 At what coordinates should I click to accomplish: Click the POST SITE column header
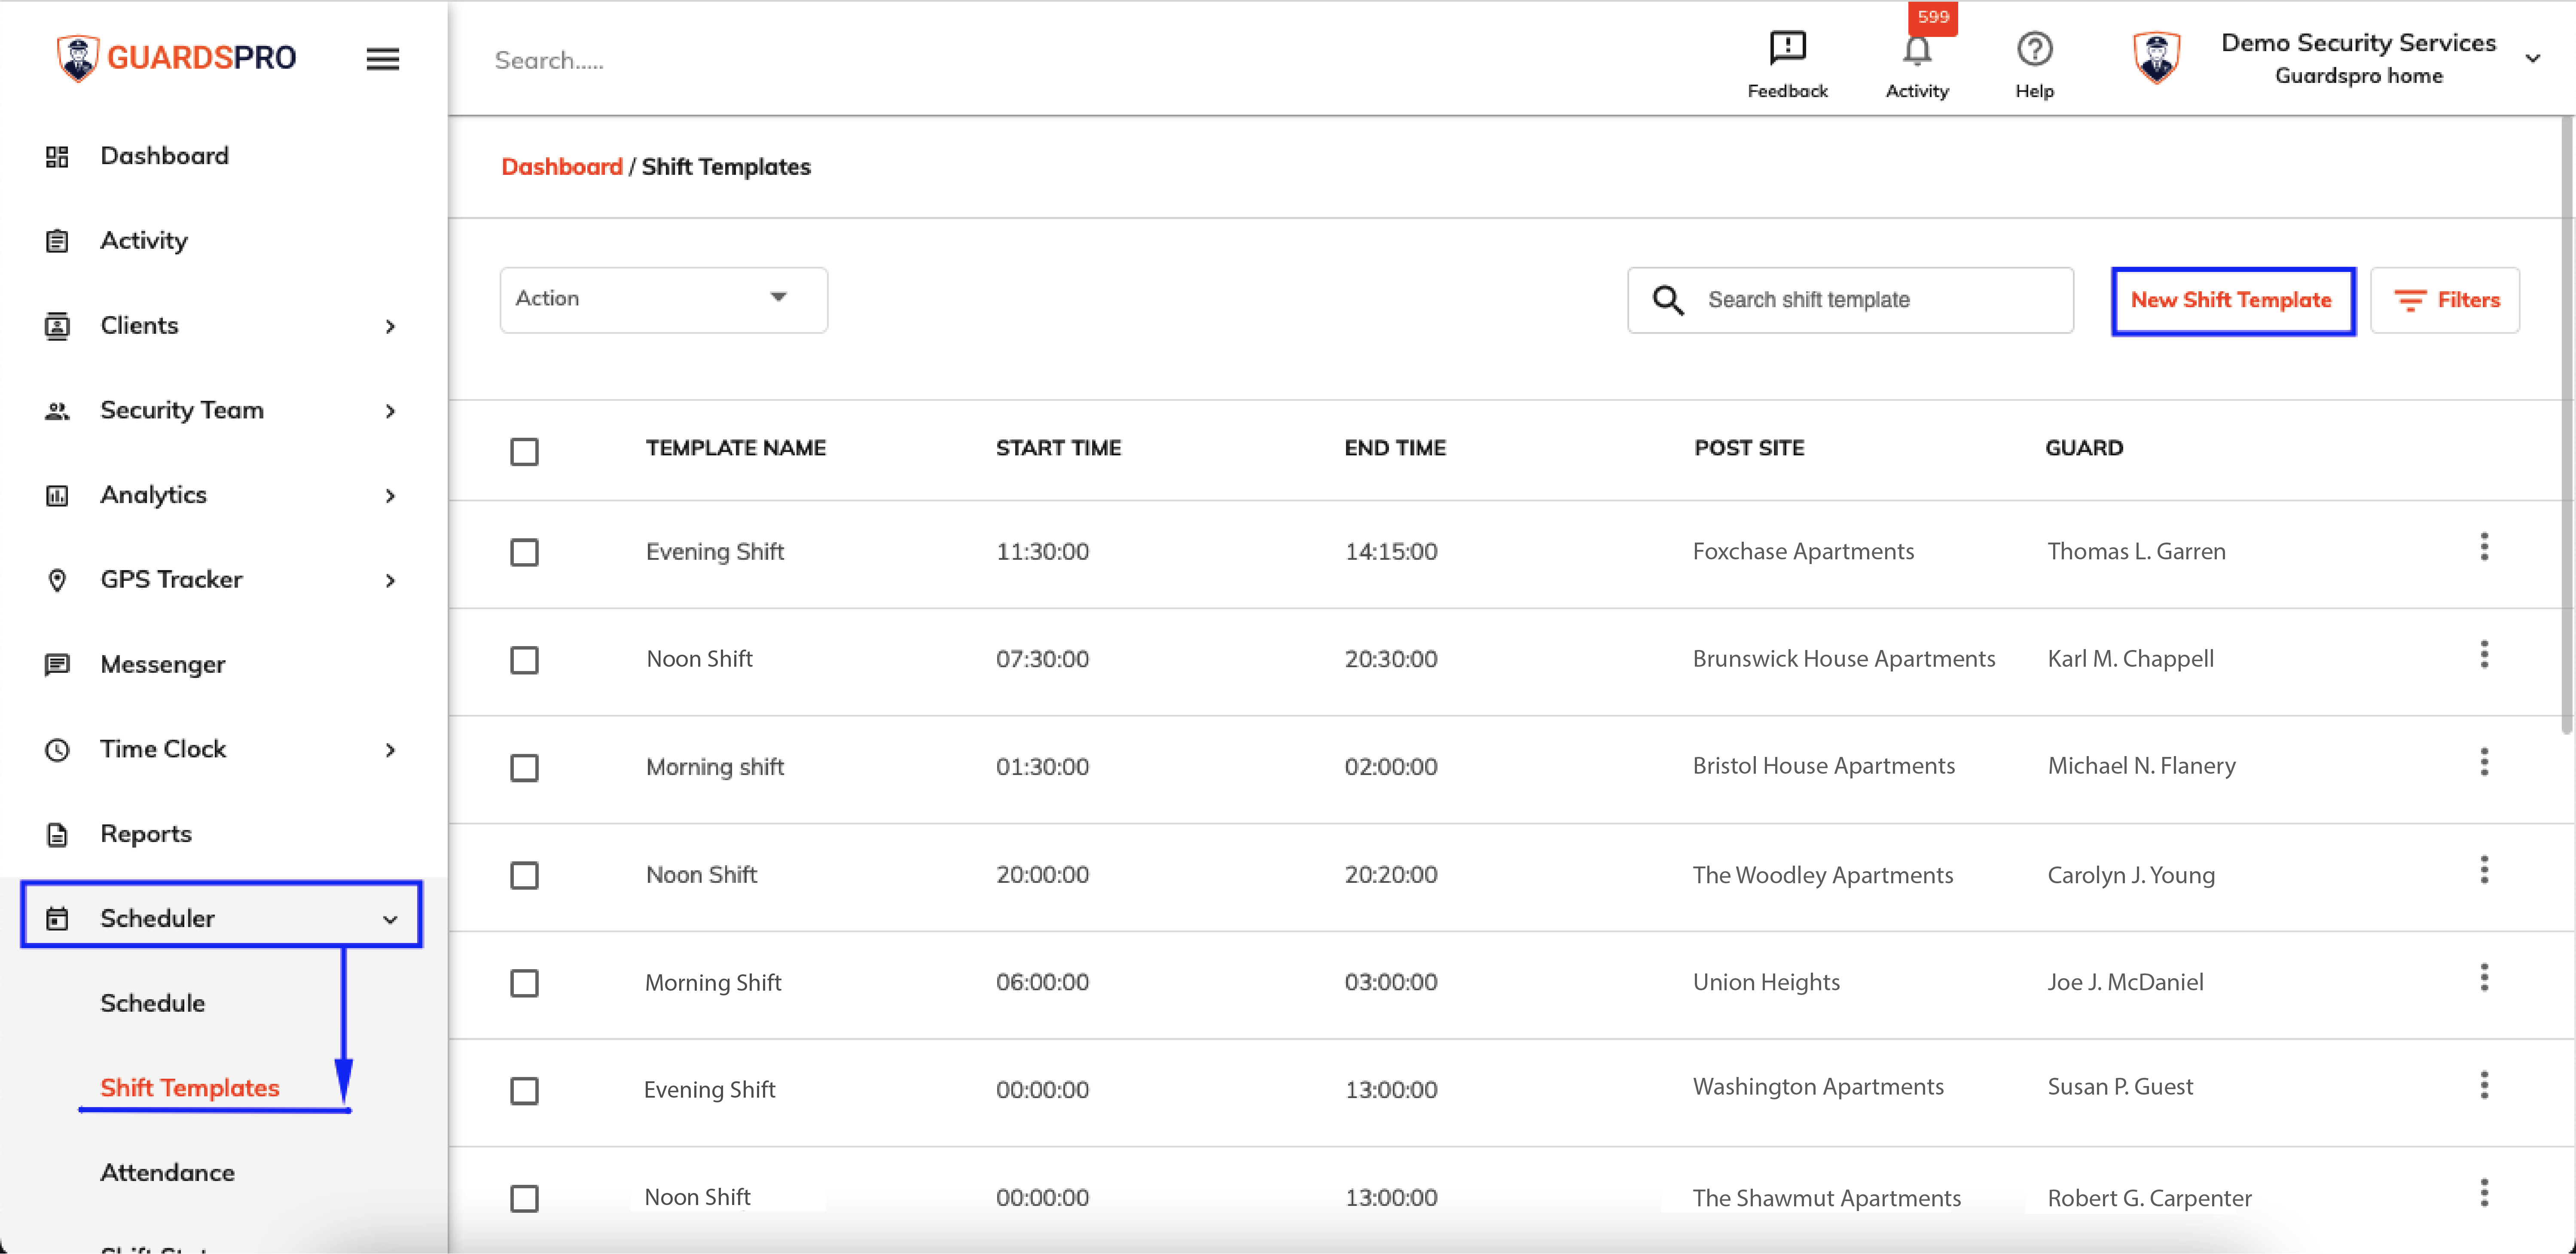coord(1749,448)
